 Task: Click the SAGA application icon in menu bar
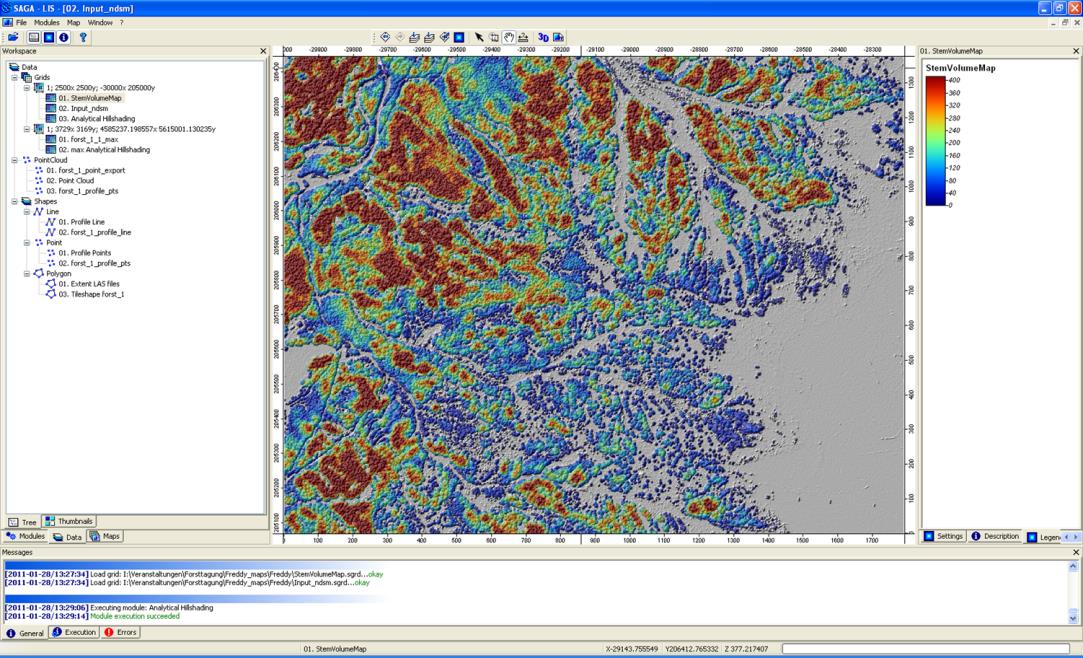pos(7,23)
